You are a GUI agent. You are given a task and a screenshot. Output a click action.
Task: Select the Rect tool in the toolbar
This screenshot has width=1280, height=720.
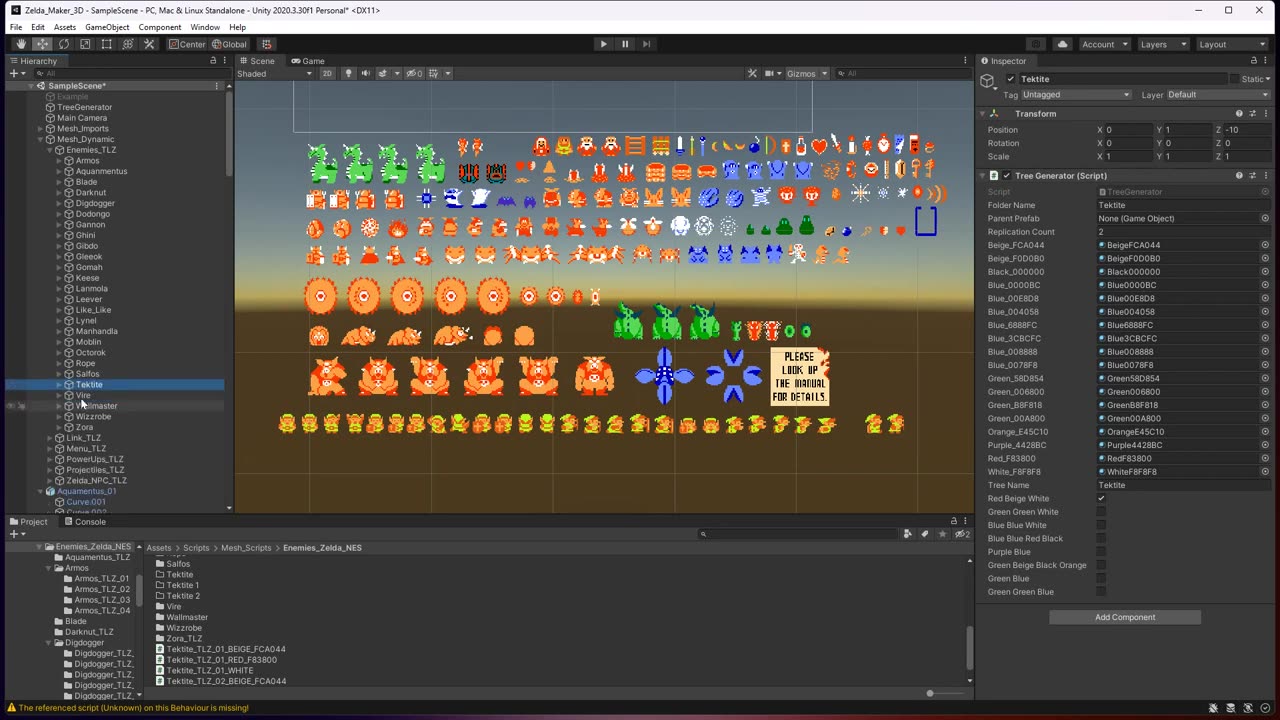click(106, 44)
